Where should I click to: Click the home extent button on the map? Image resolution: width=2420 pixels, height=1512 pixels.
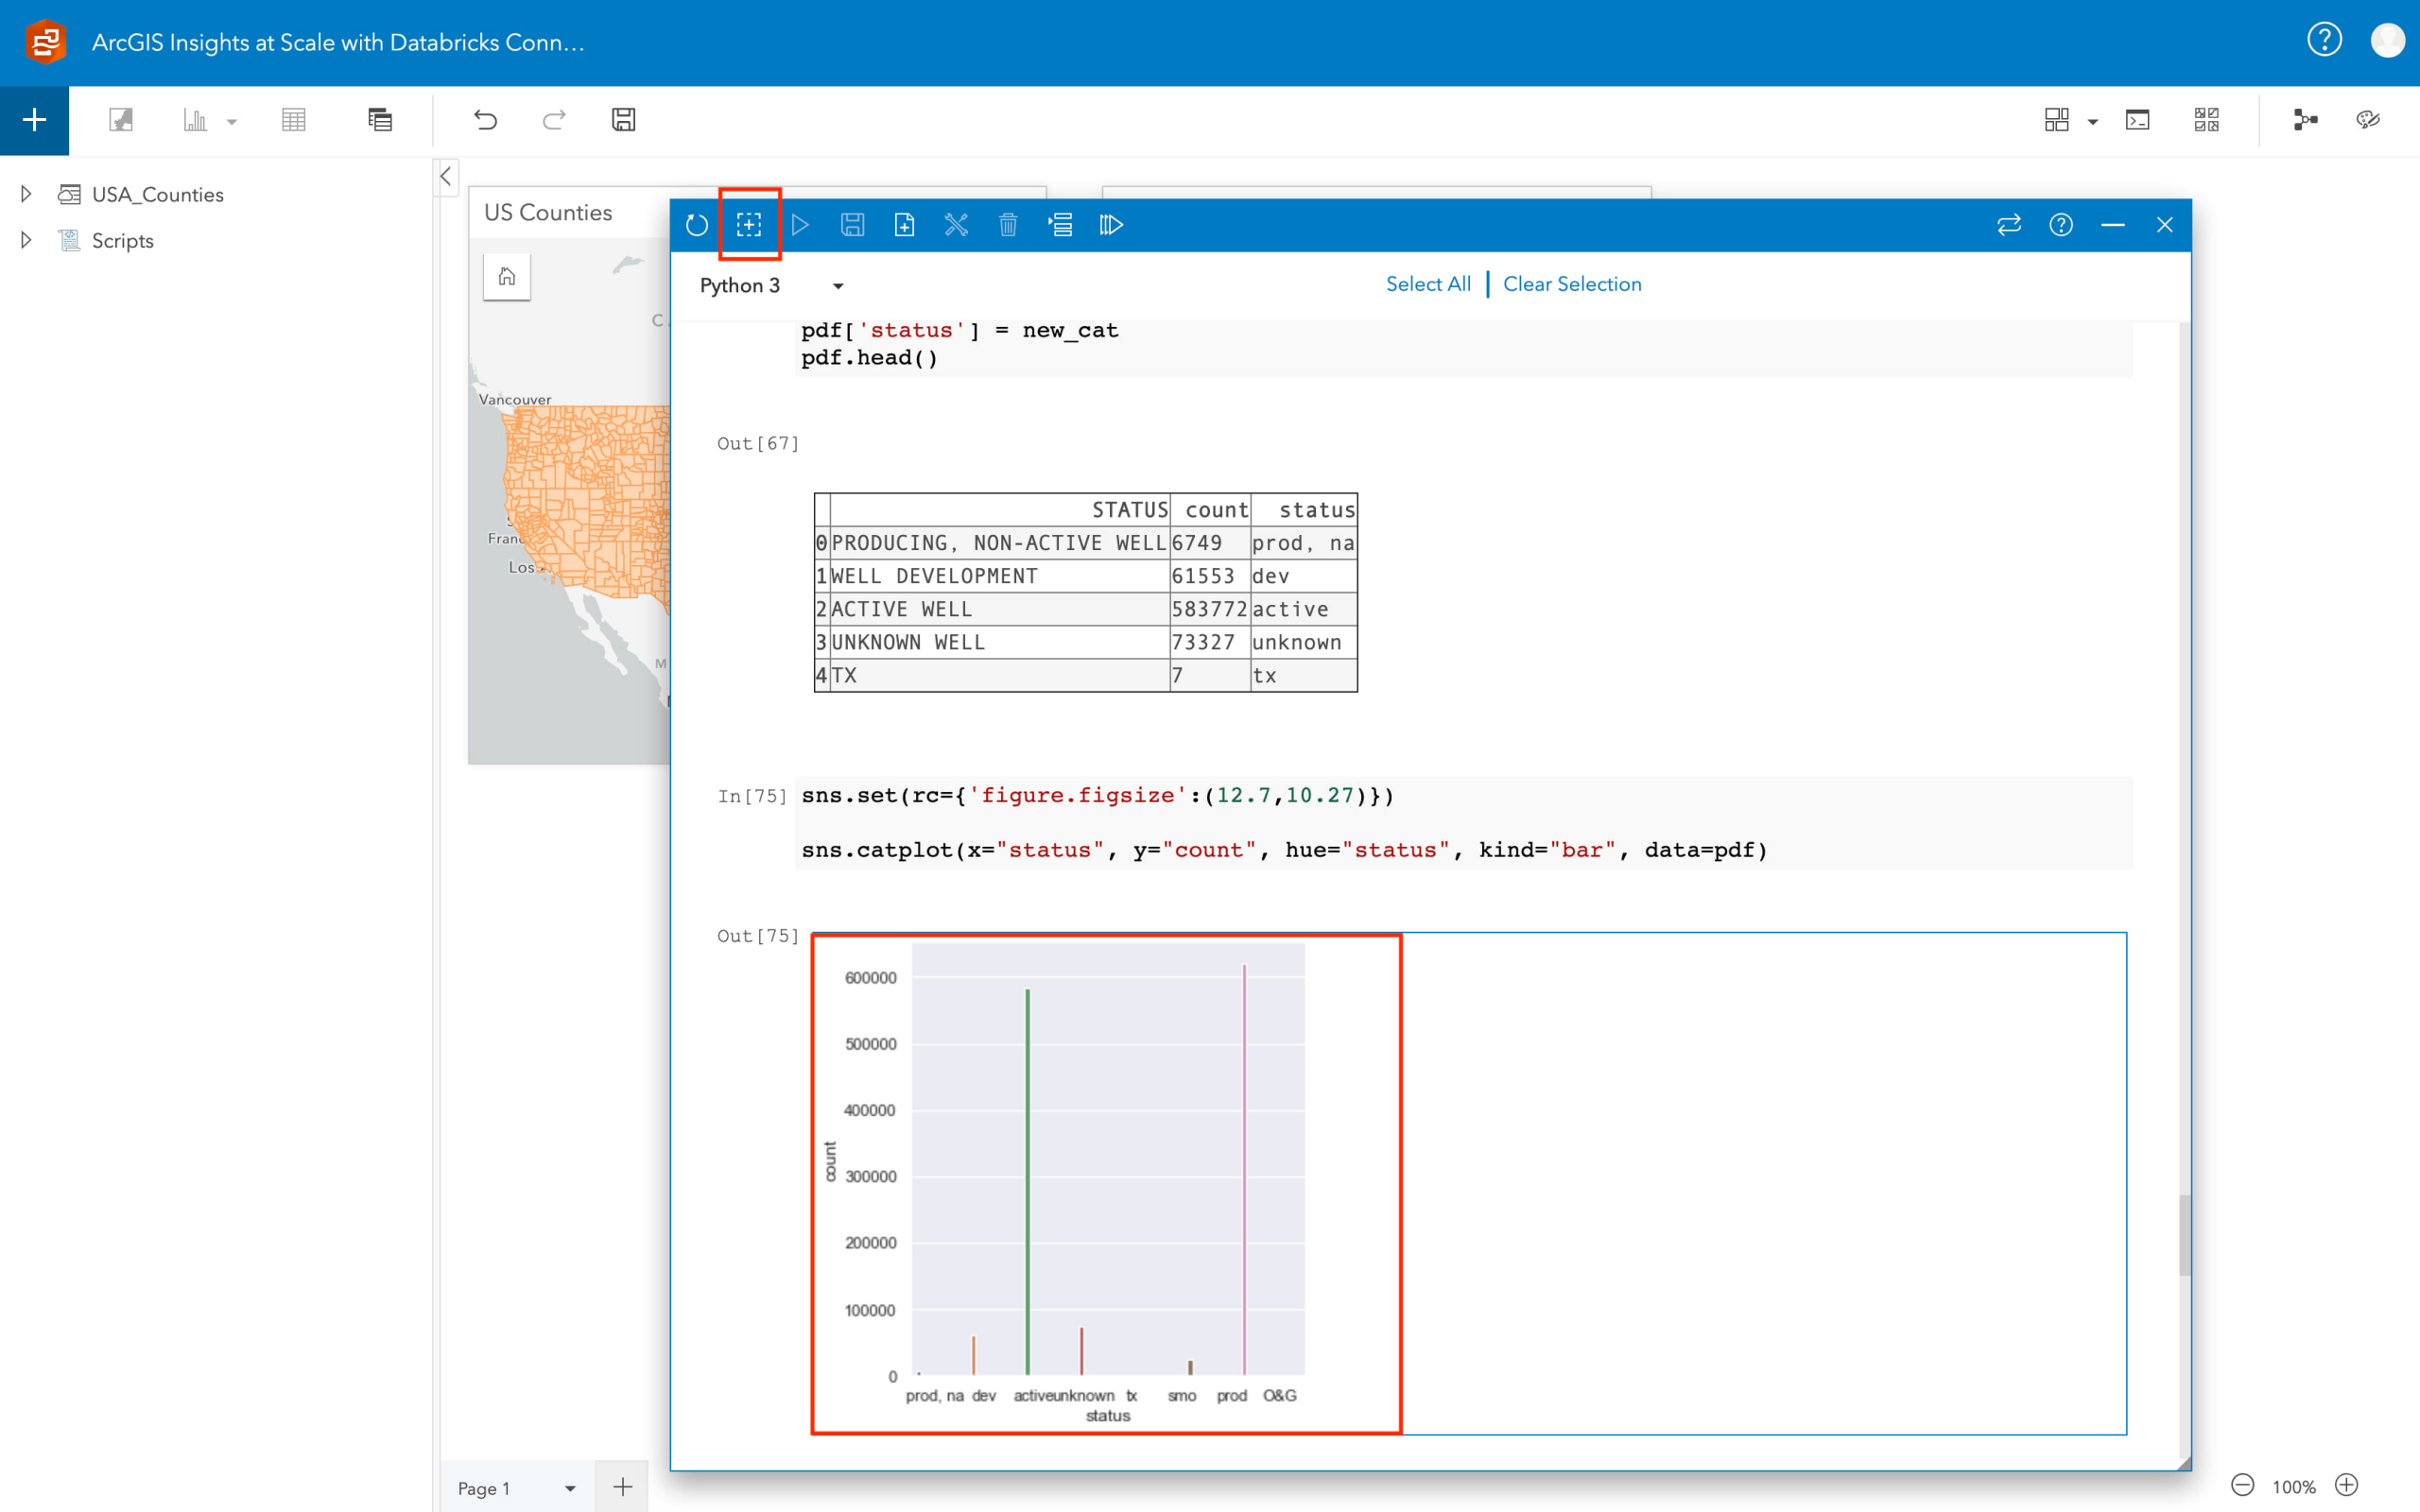tap(507, 276)
